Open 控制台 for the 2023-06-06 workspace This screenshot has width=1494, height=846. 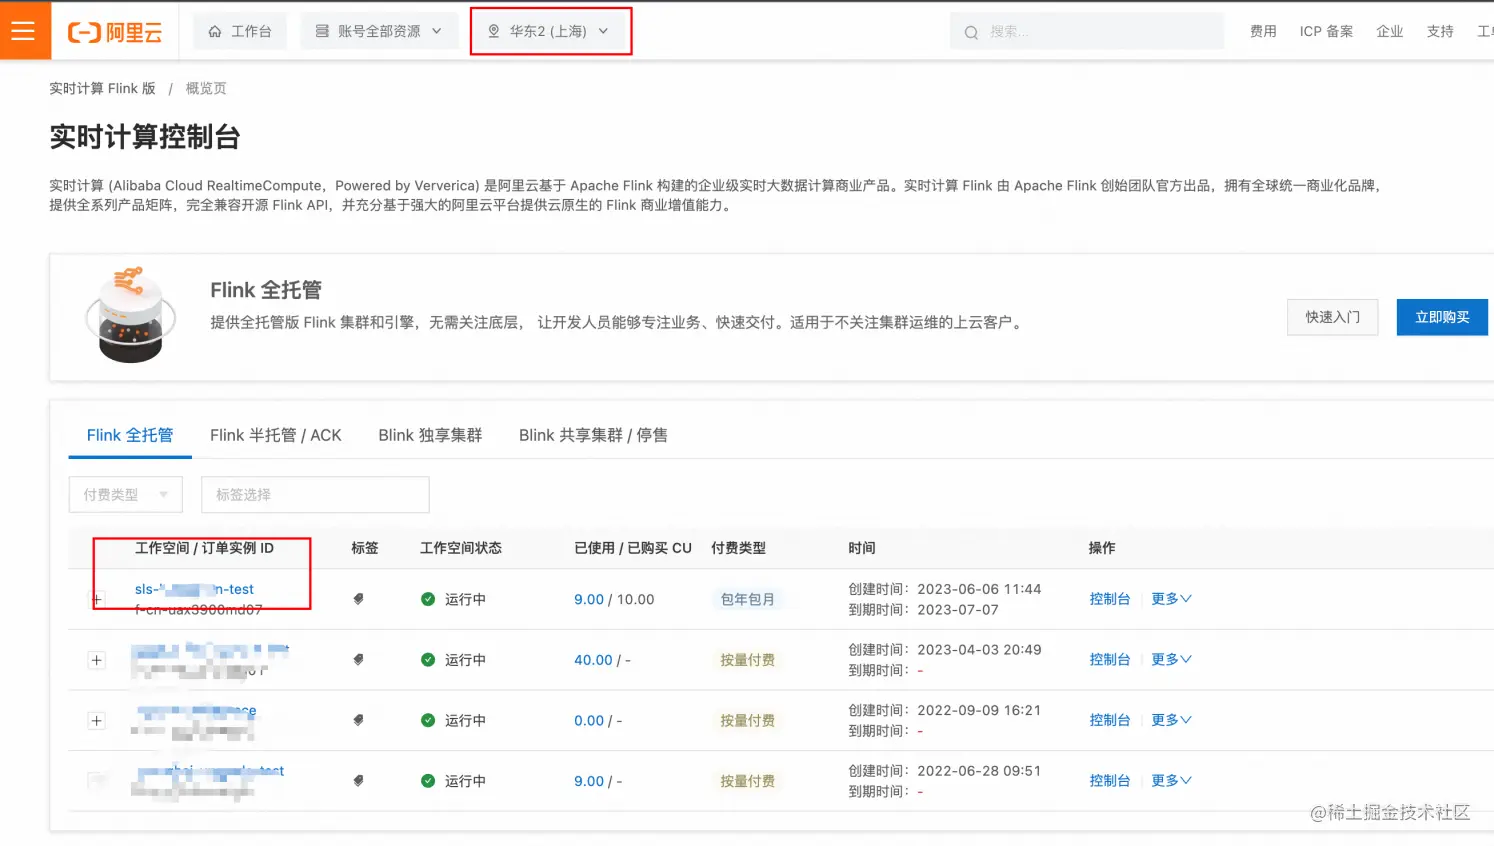click(x=1109, y=599)
